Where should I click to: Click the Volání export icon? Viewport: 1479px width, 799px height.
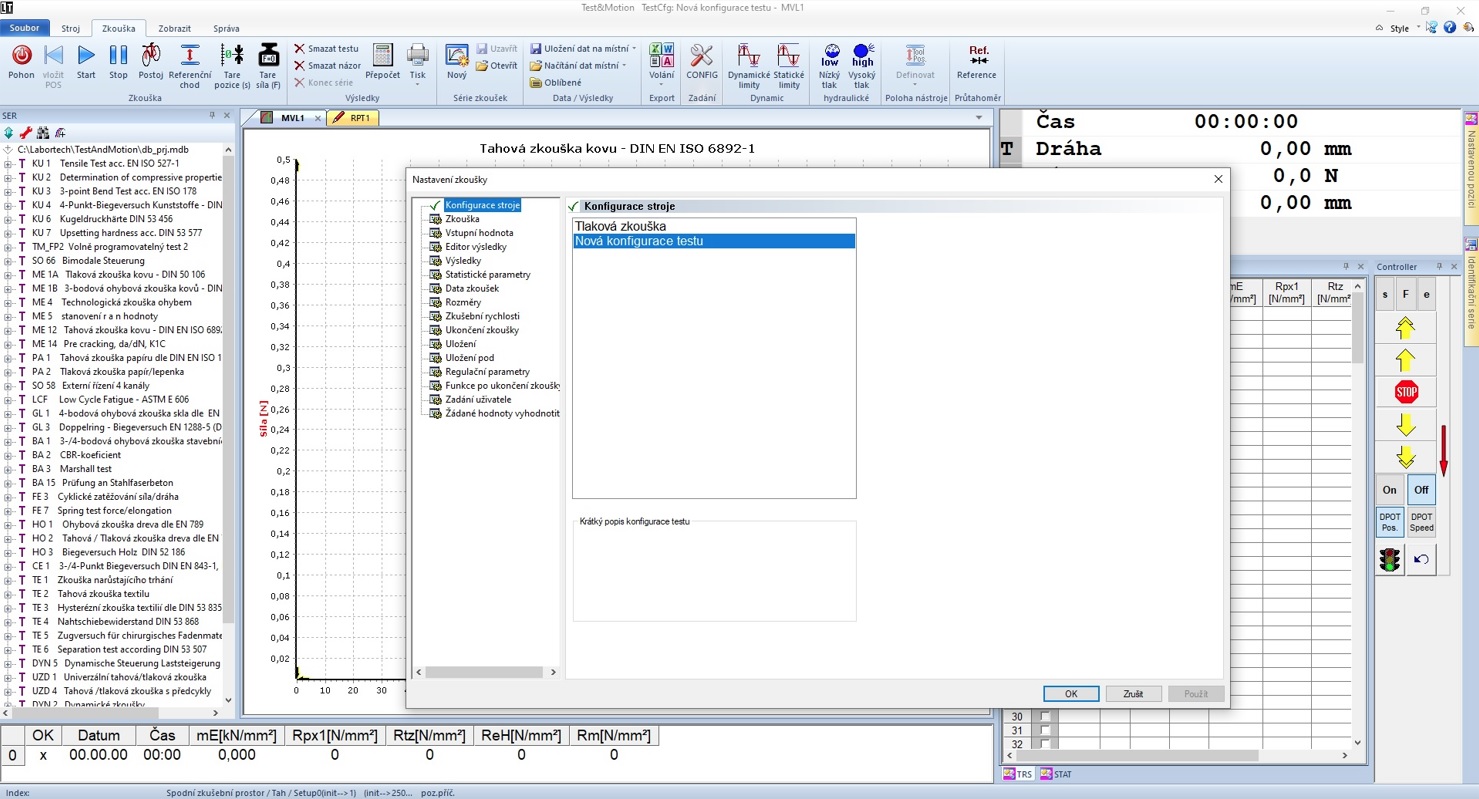point(662,56)
